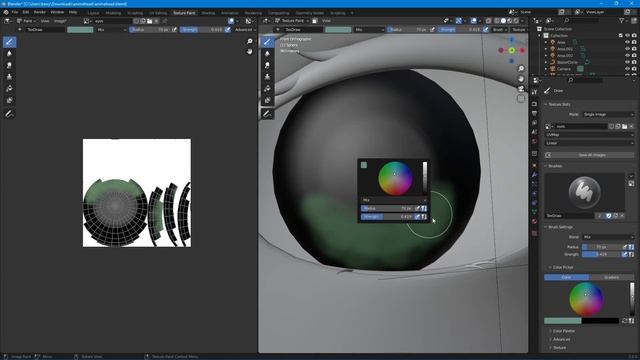Click the black secondary color swatch in Properties
The height and width of the screenshot is (360, 640).
(x=600, y=321)
